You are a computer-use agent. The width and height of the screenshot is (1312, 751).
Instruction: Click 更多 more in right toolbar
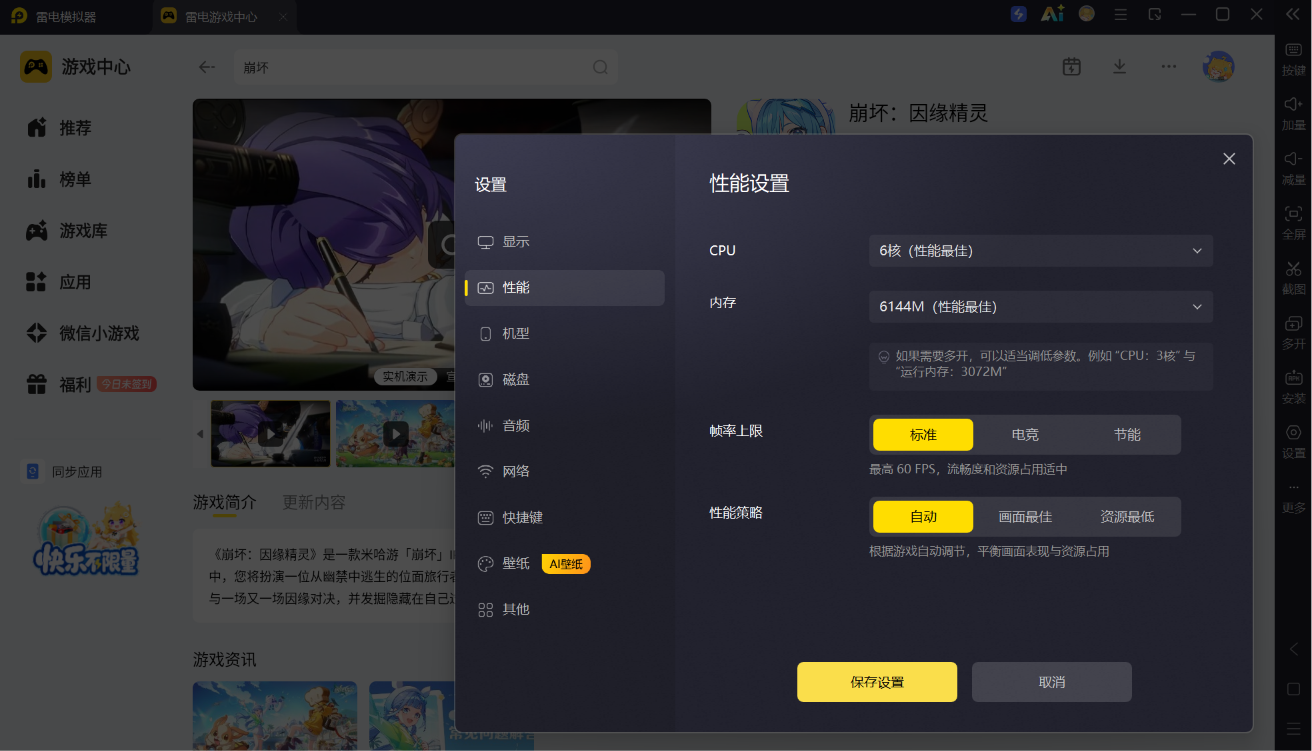click(1294, 497)
